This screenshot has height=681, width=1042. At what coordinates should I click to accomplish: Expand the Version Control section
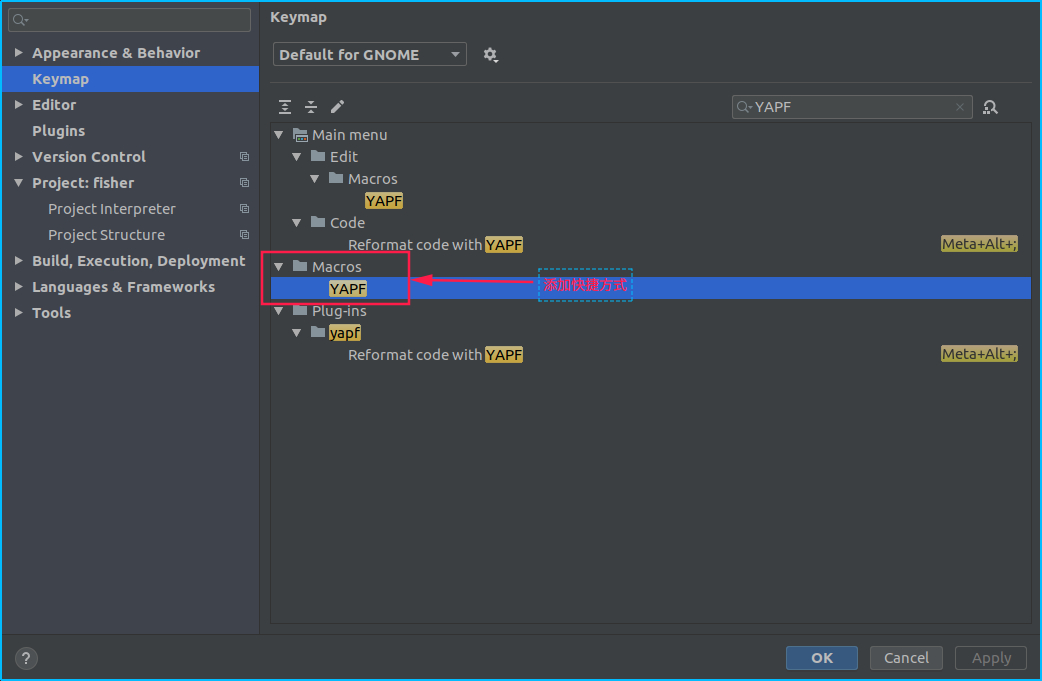pyautogui.click(x=17, y=157)
